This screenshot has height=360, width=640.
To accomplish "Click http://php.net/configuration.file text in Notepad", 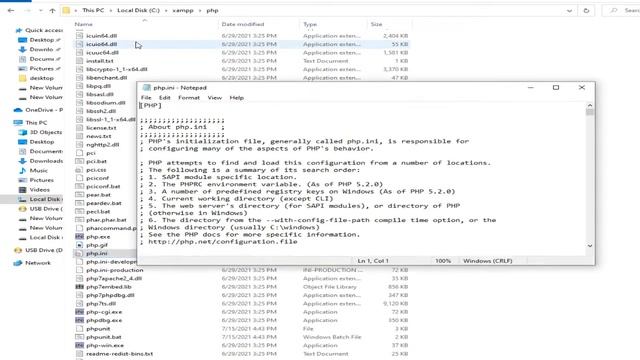I will pos(223,242).
